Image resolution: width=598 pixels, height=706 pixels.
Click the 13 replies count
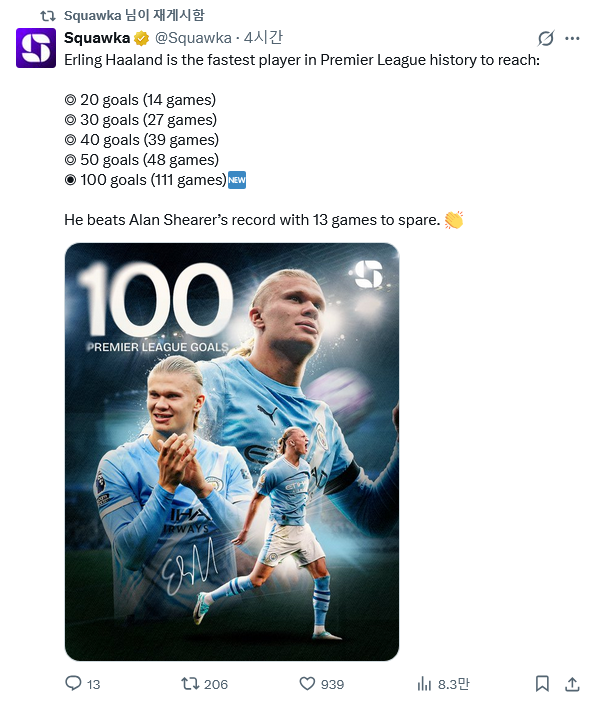(93, 684)
